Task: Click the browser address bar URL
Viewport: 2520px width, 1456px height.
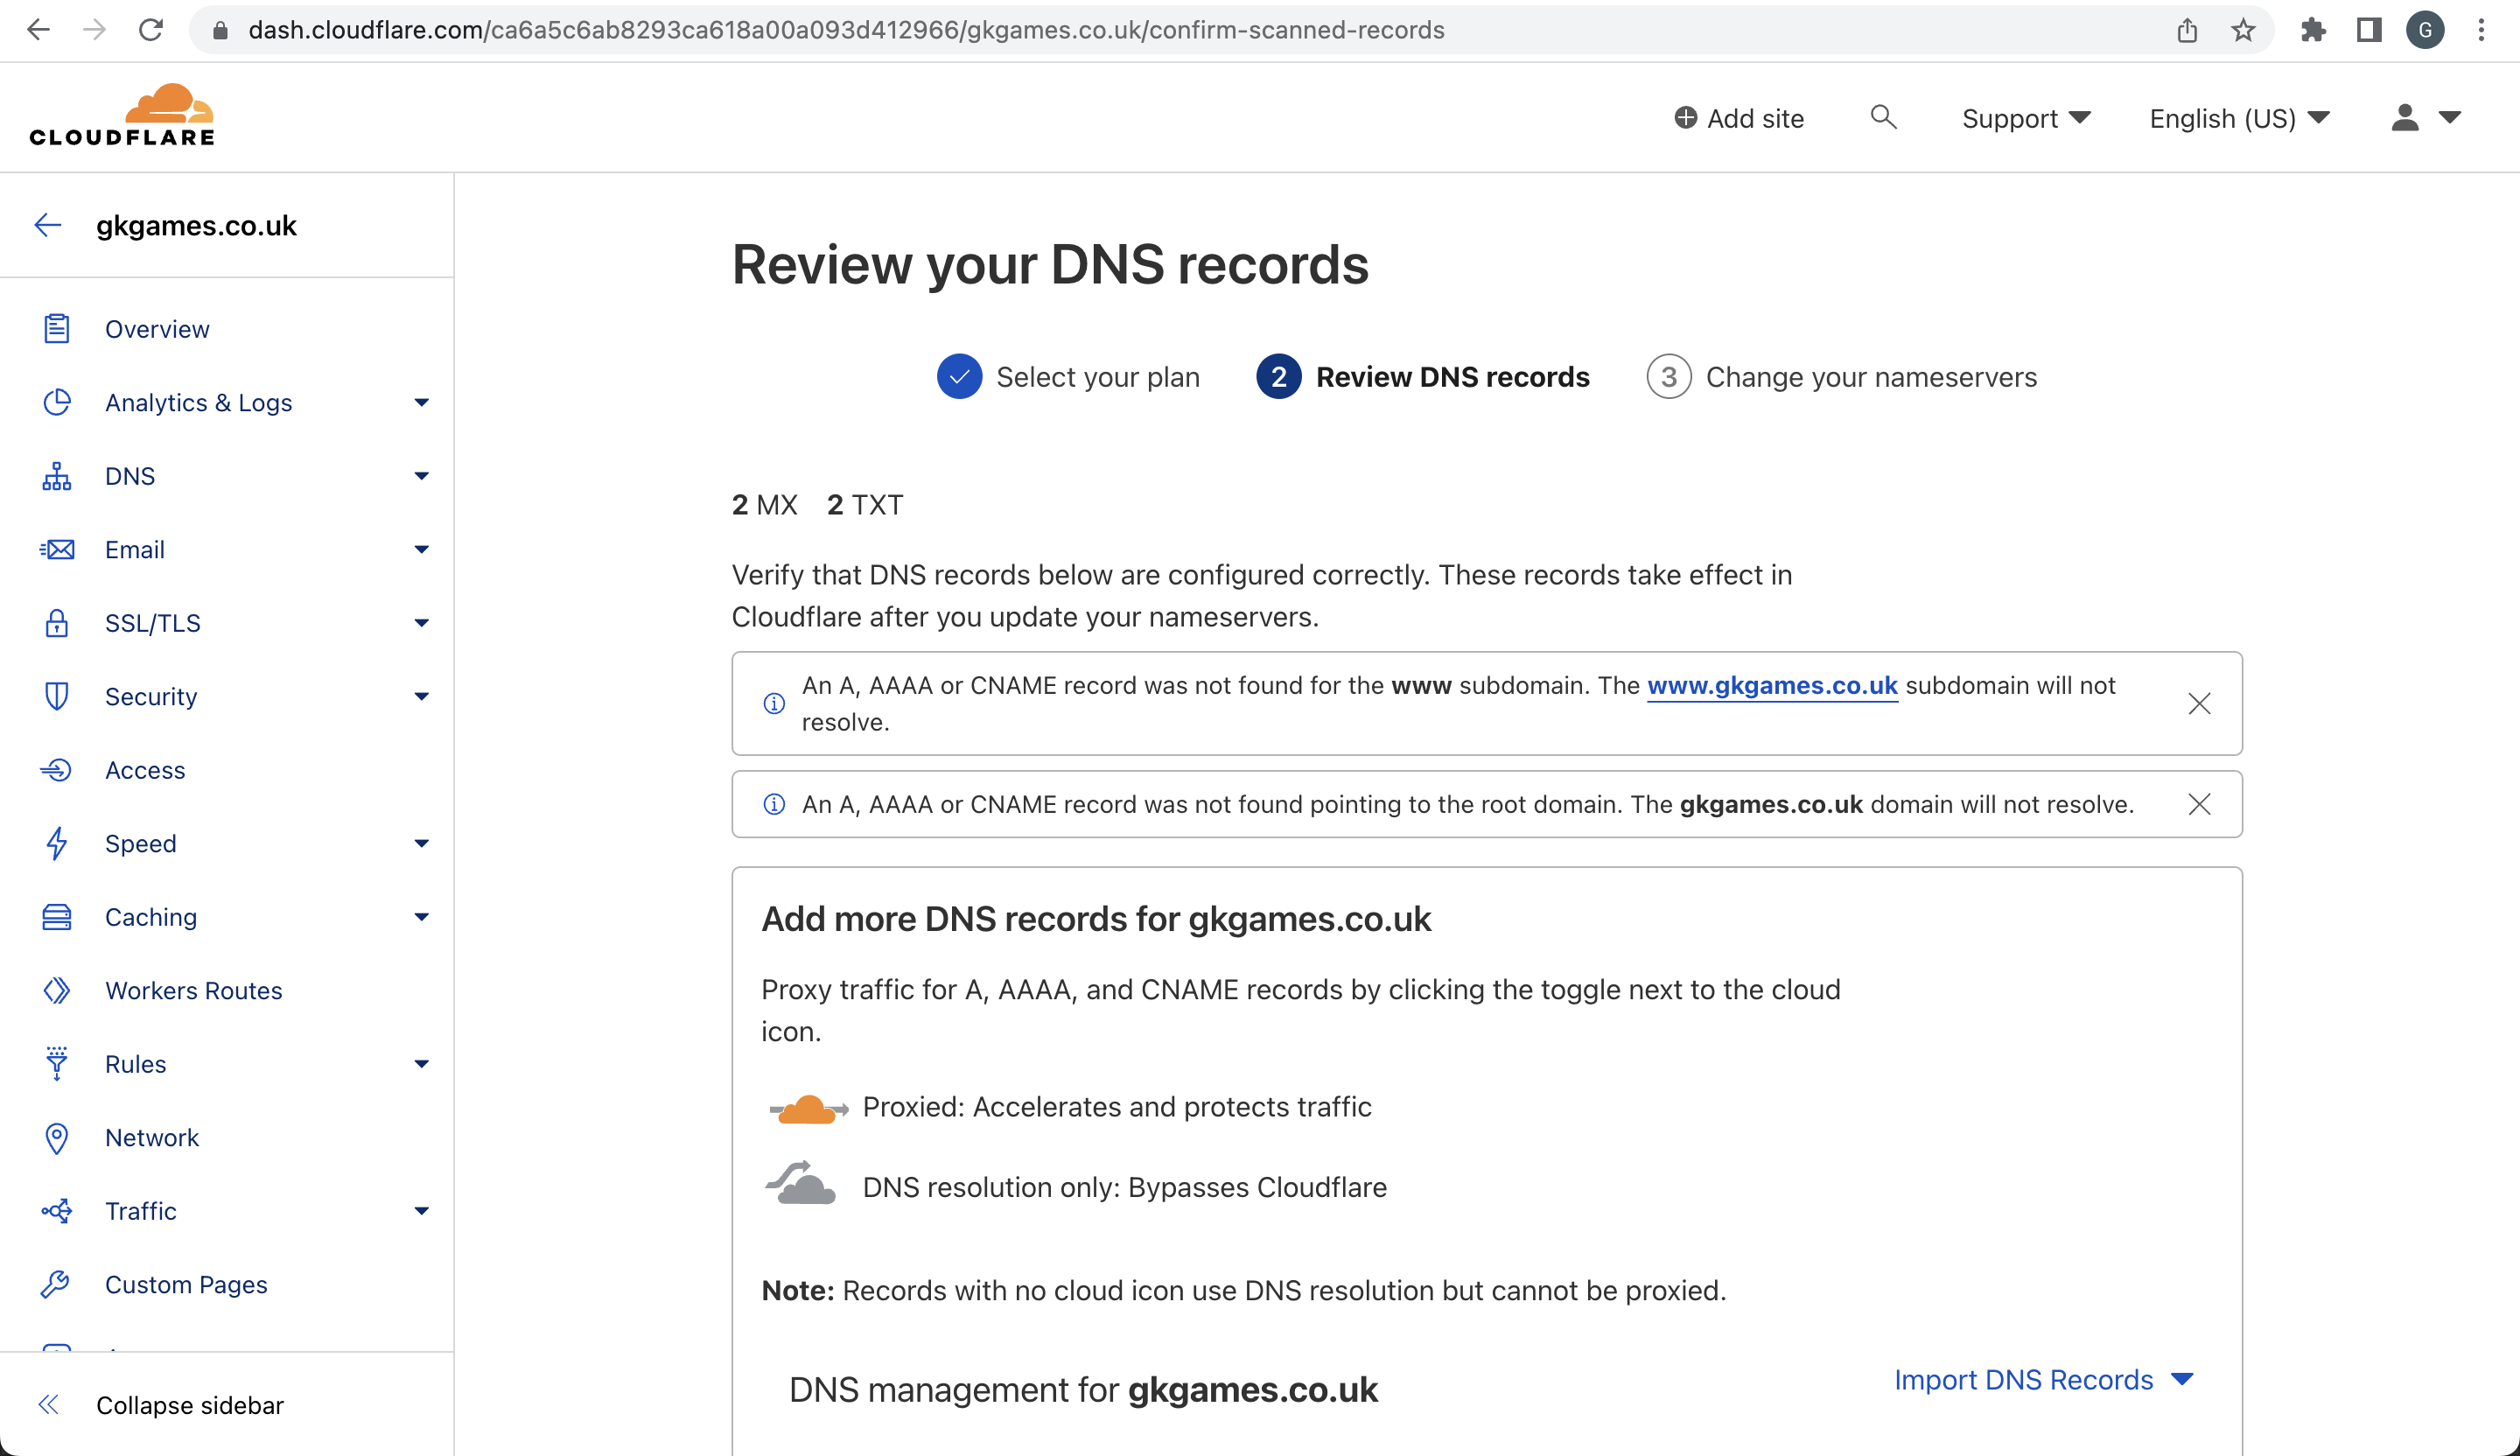Action: (846, 30)
